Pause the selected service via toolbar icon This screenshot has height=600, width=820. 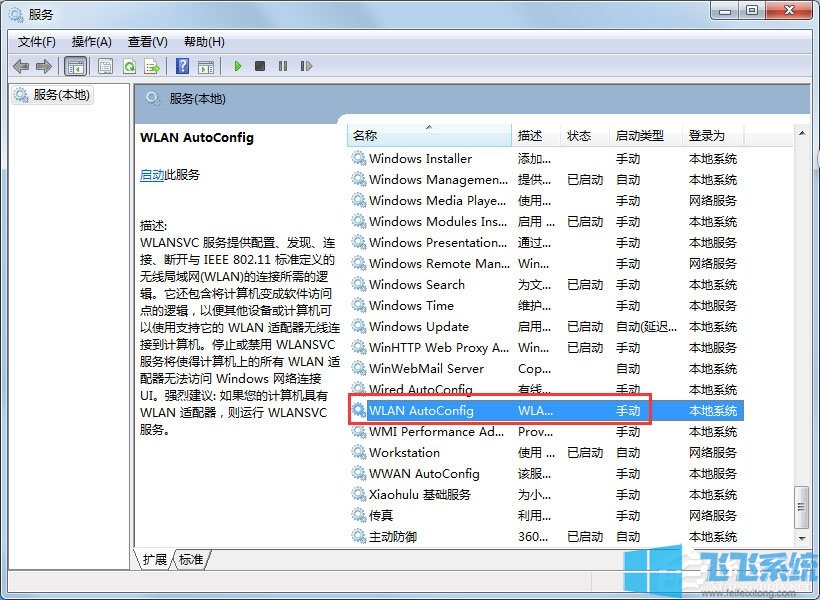[283, 66]
